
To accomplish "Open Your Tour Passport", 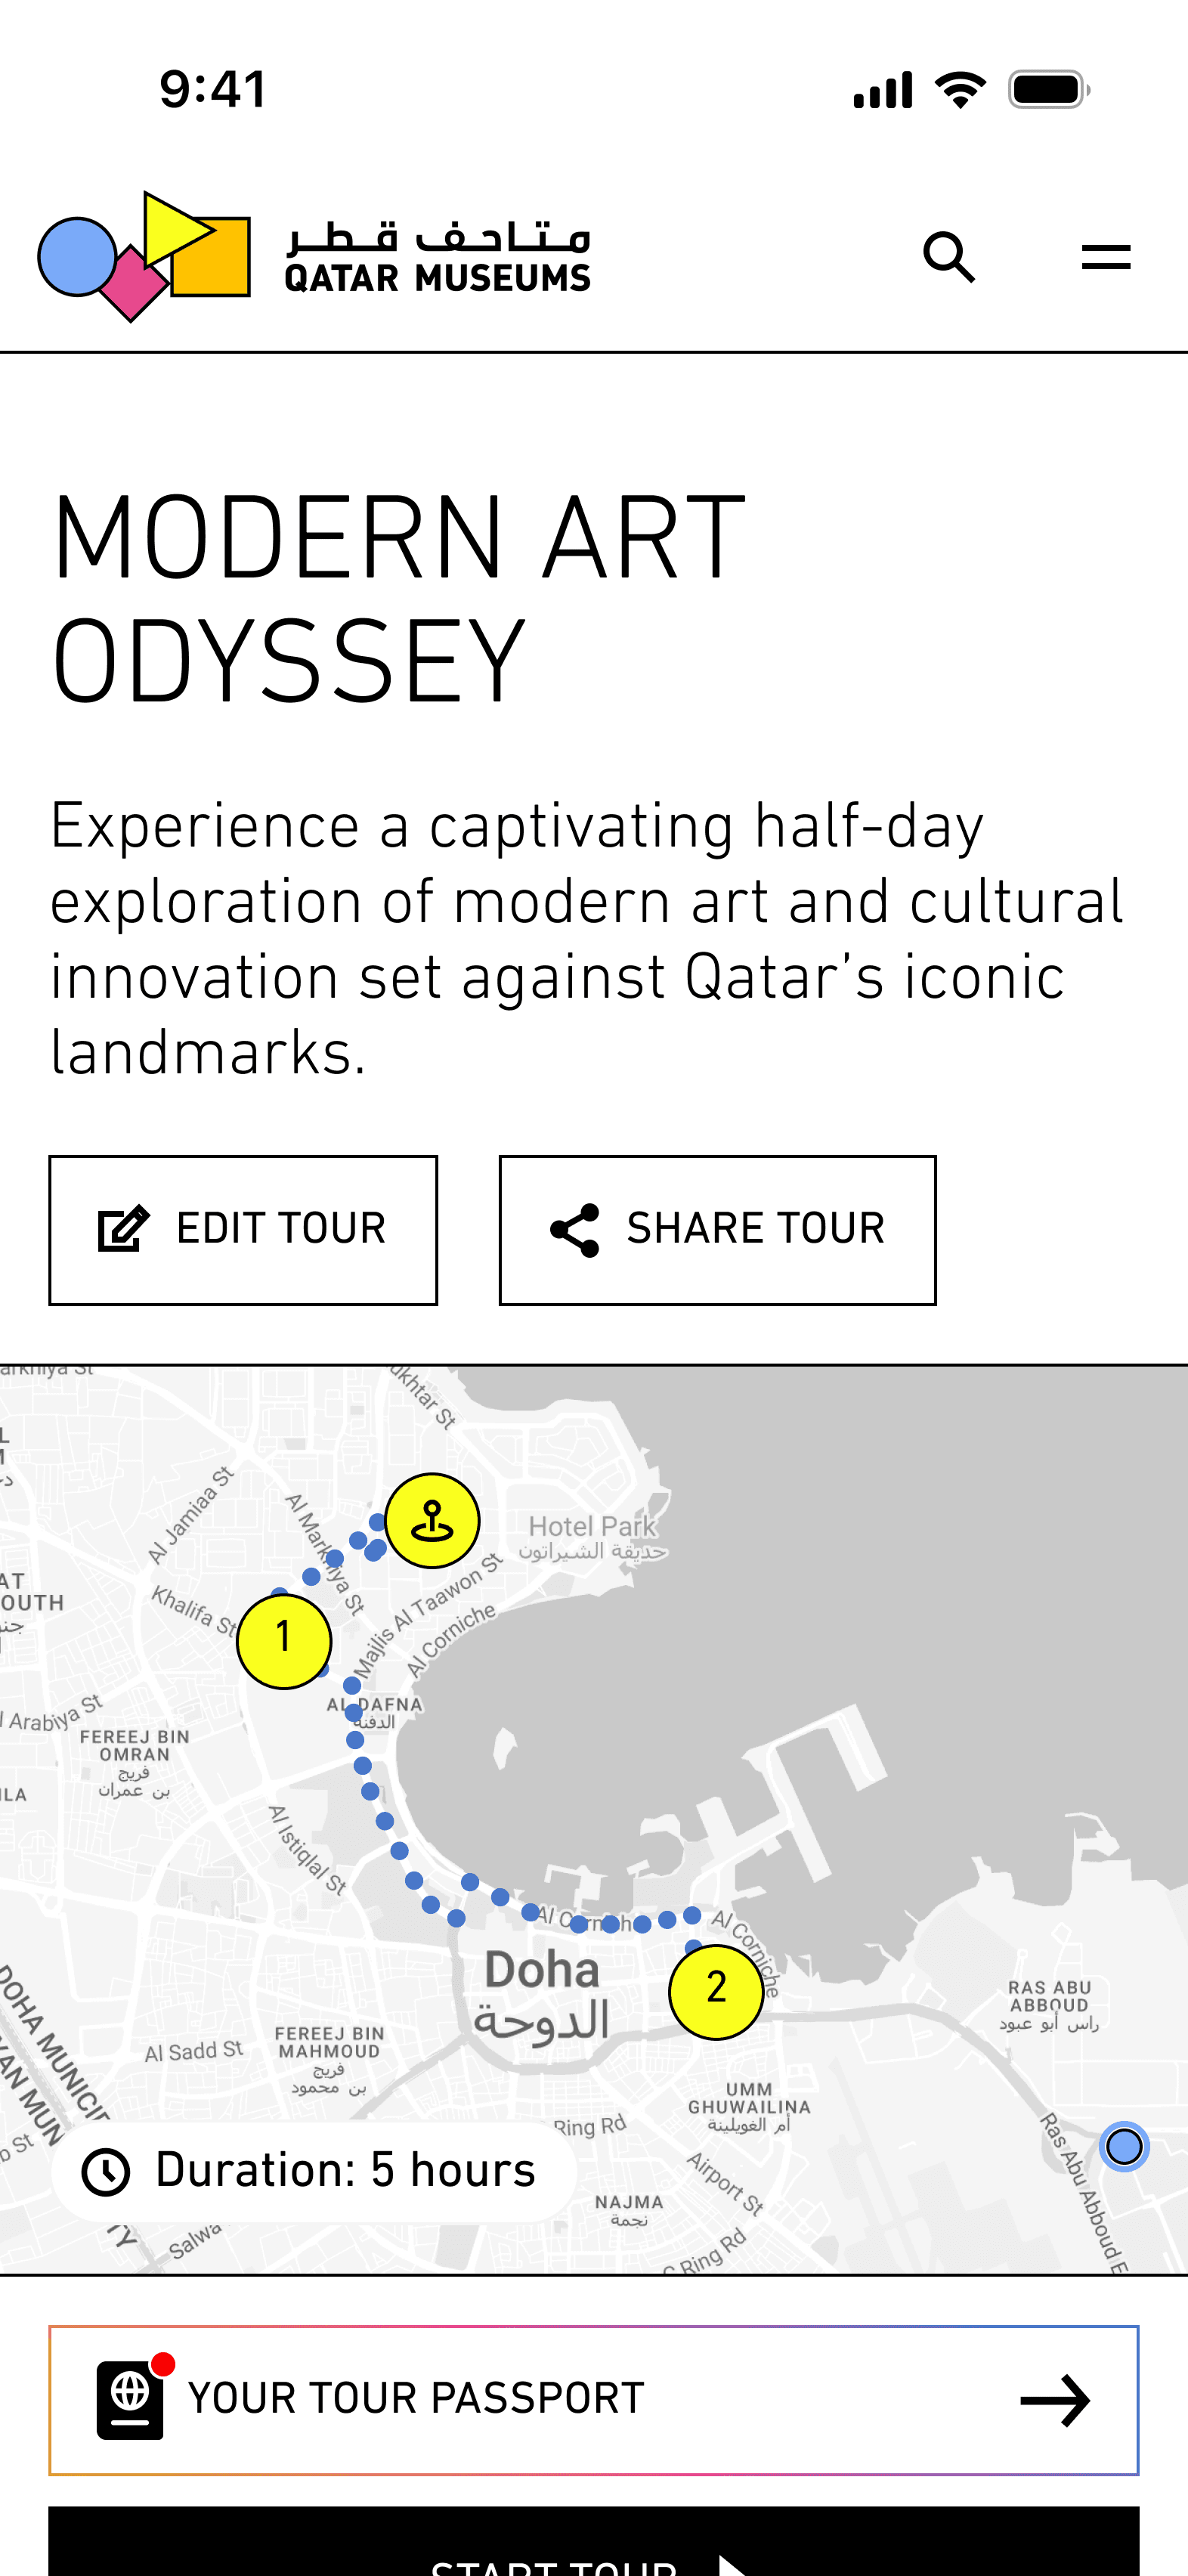I will (594, 2400).
